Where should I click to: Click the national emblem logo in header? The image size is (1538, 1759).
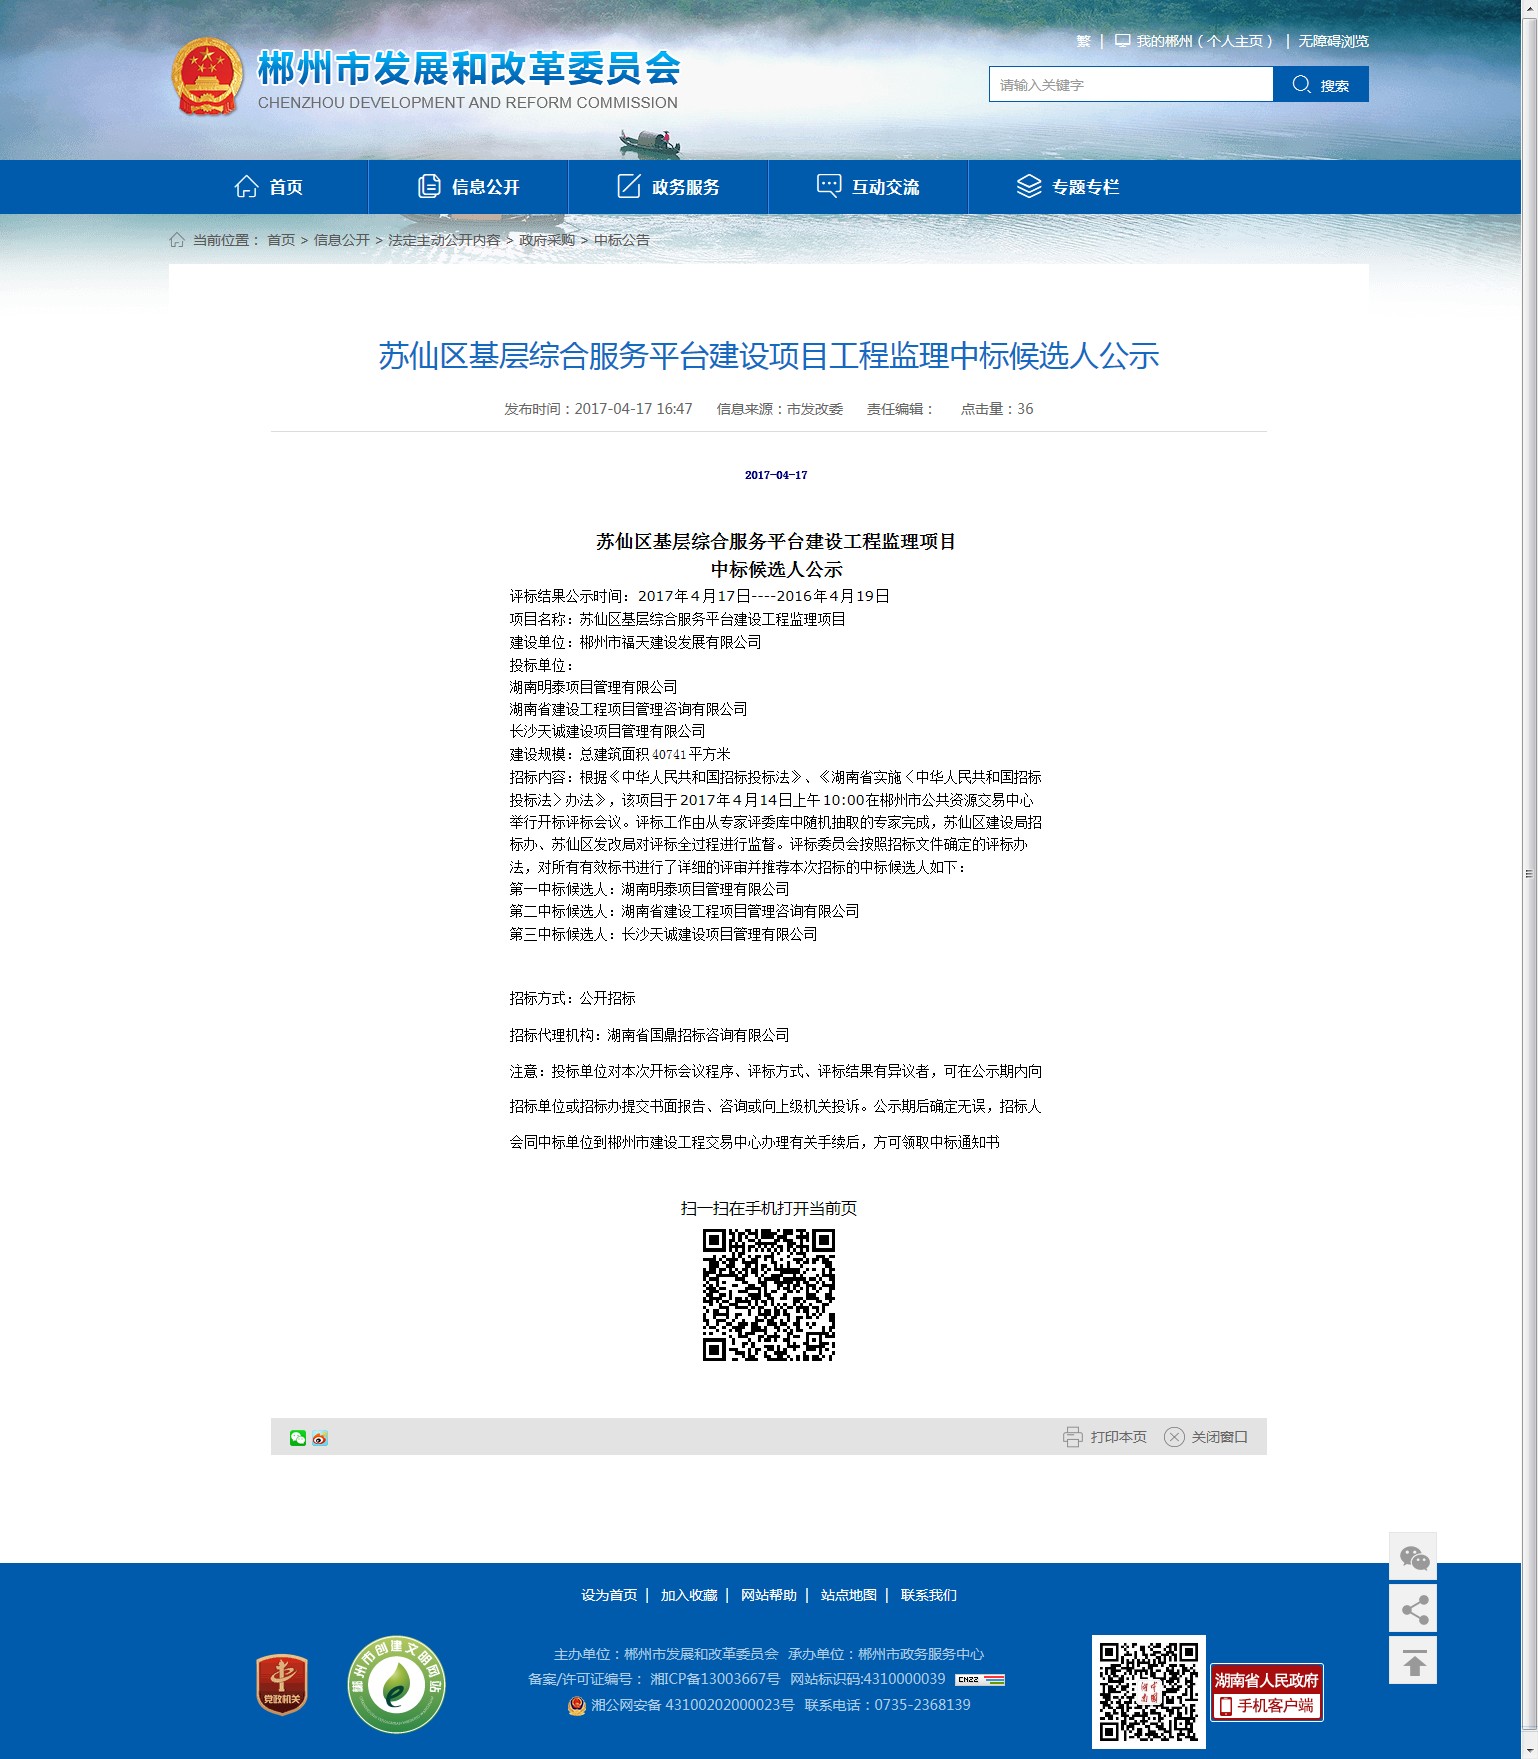(x=207, y=77)
